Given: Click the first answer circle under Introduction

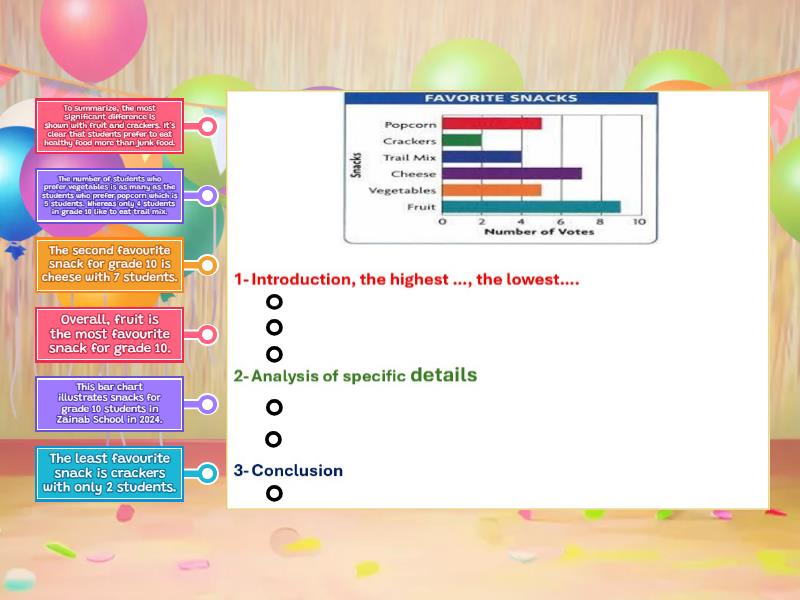Looking at the screenshot, I should 274,301.
